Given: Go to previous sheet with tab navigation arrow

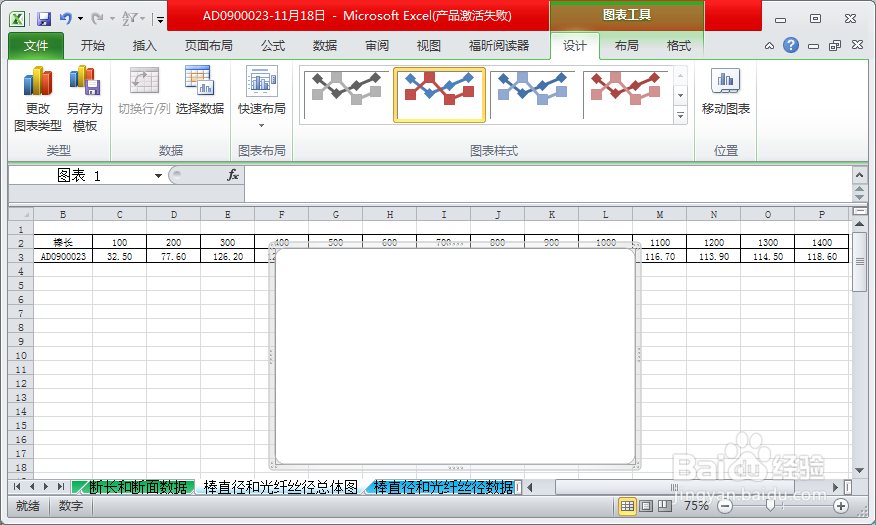Looking at the screenshot, I should [32, 487].
